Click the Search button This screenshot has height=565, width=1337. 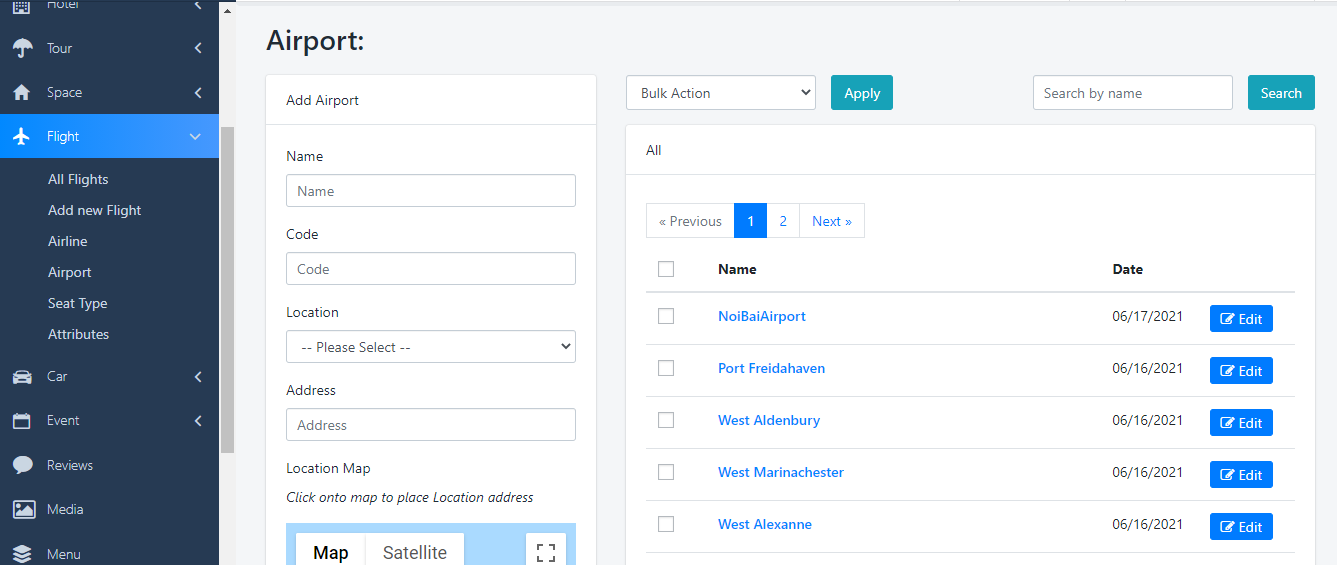[1280, 93]
